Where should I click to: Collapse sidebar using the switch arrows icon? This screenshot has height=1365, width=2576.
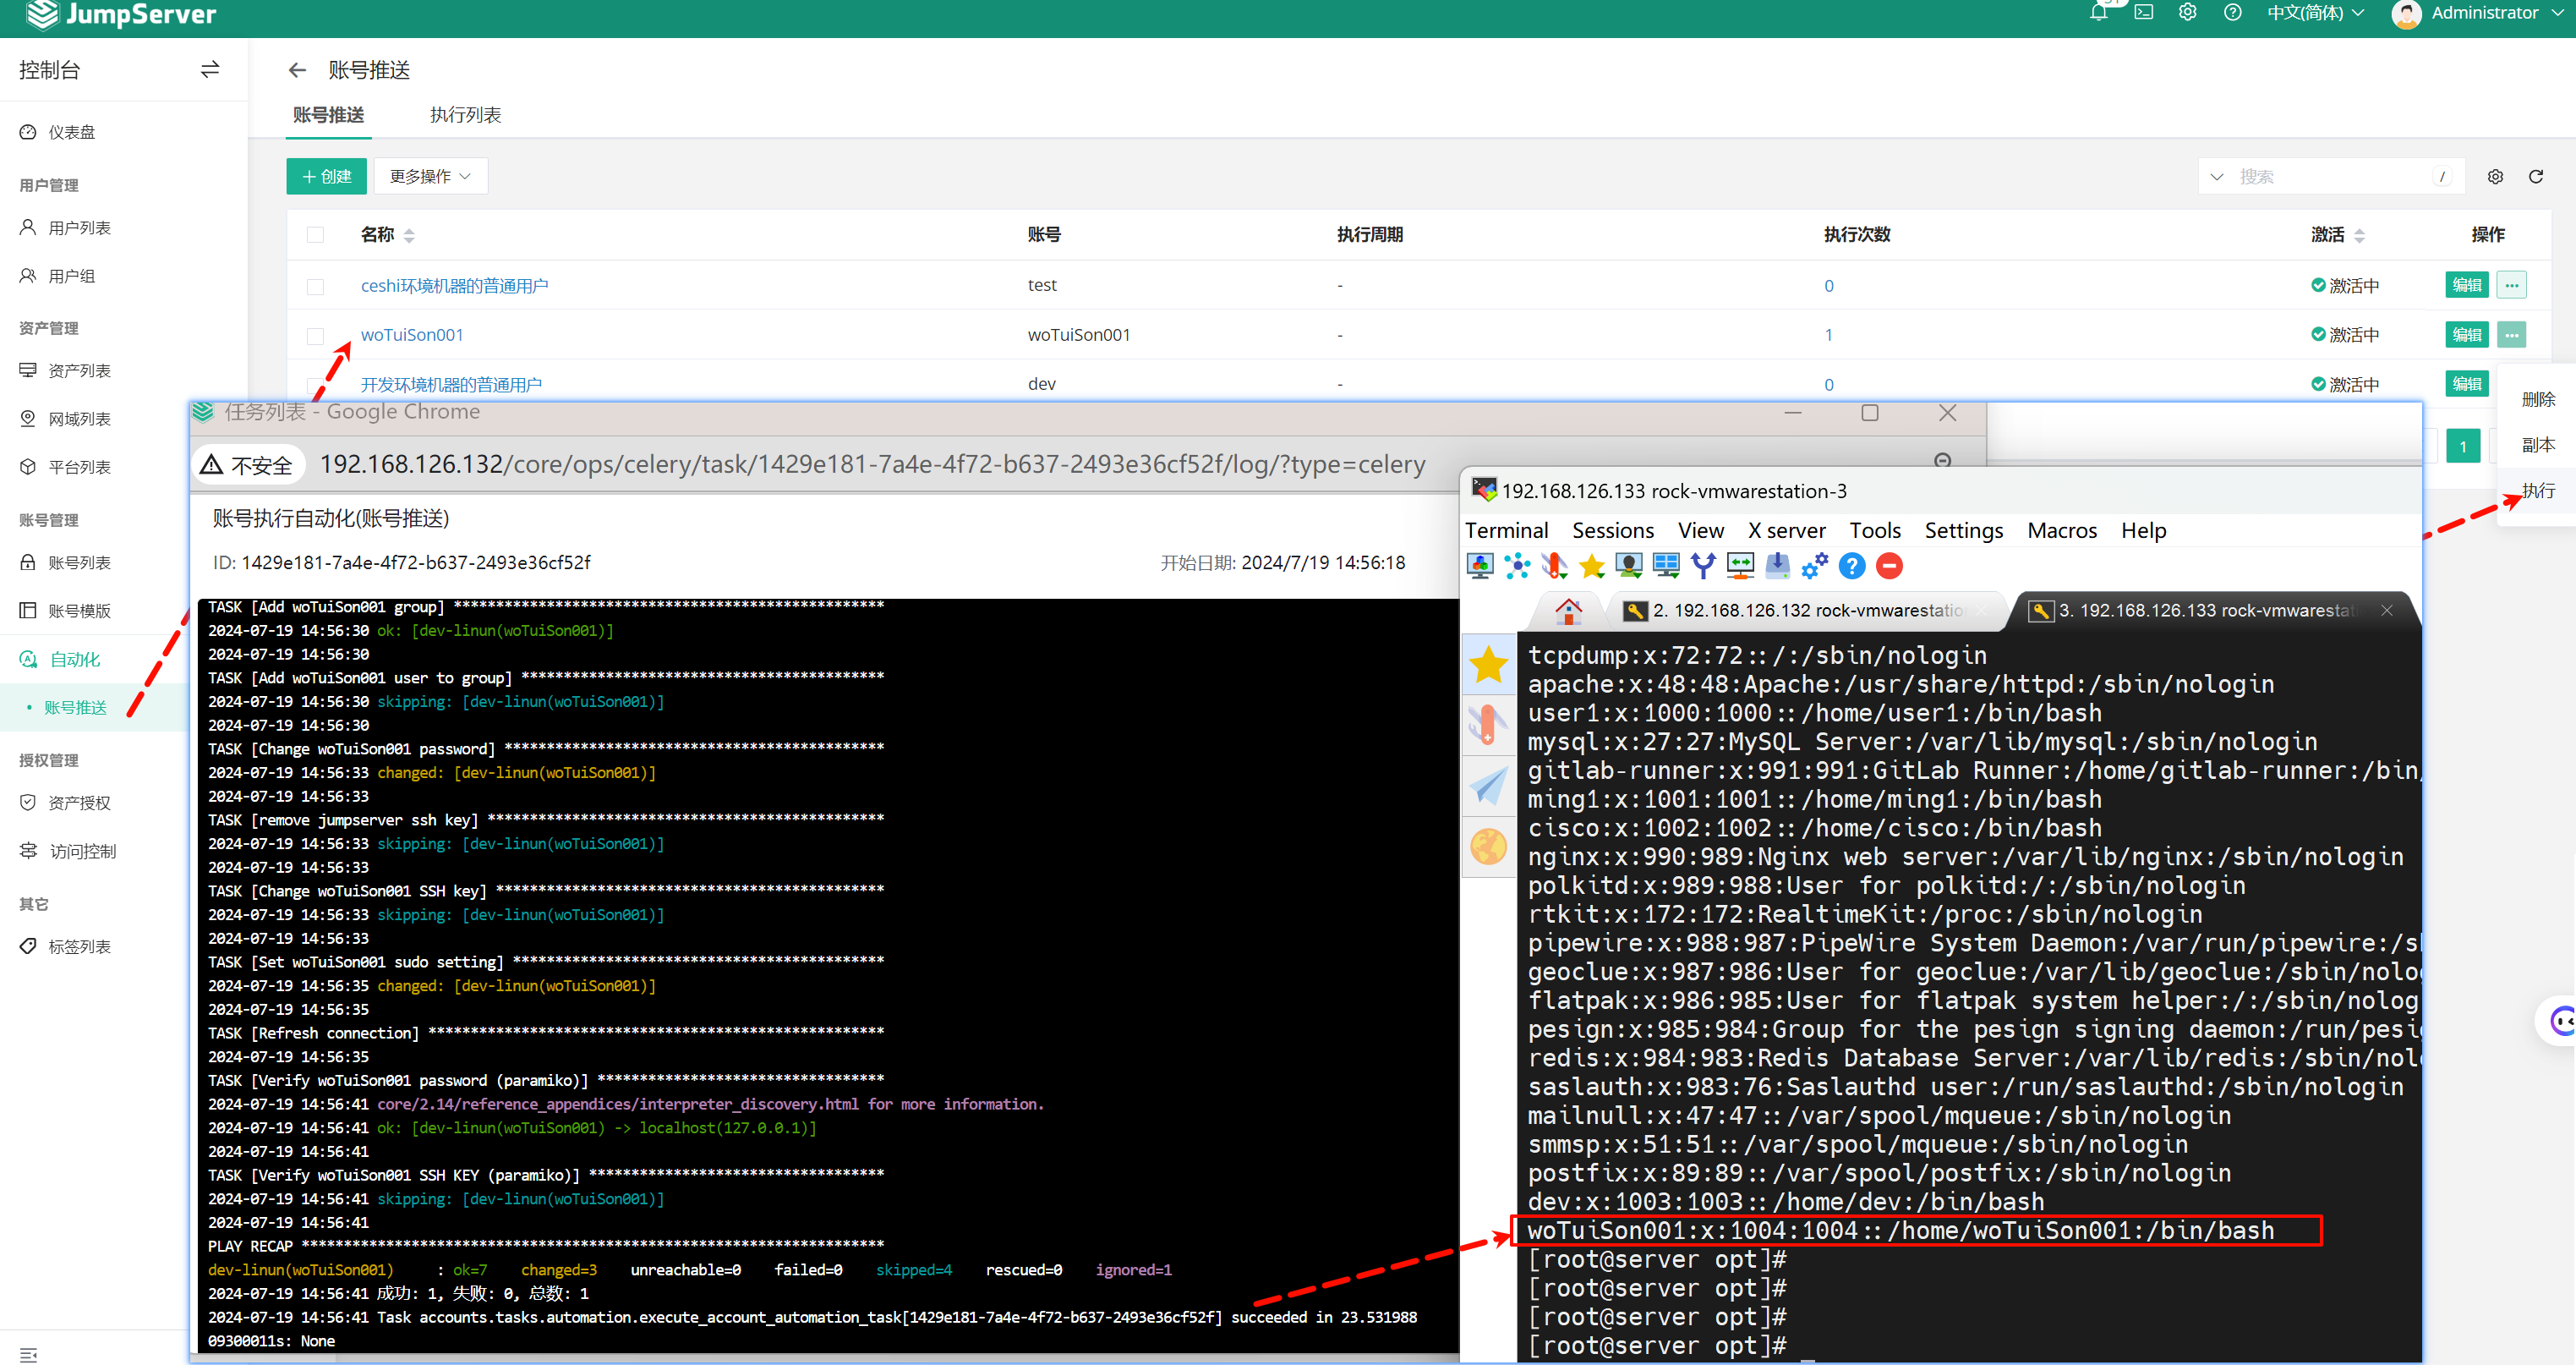point(210,70)
